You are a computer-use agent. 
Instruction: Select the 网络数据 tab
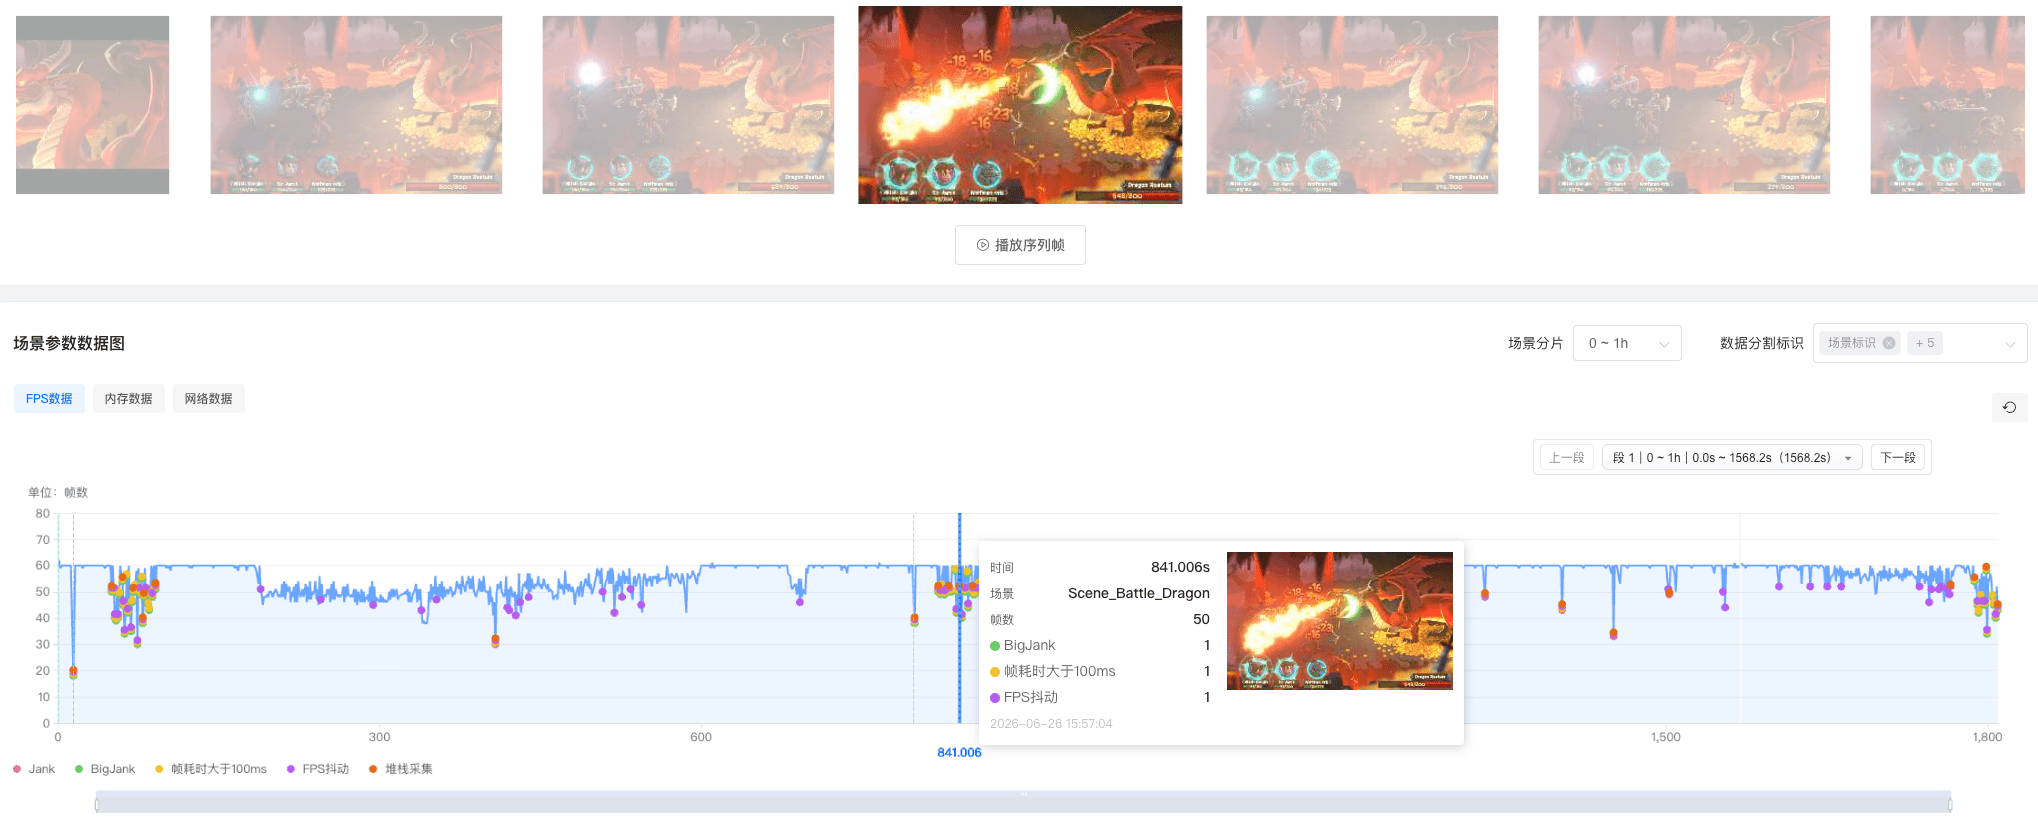[x=209, y=399]
